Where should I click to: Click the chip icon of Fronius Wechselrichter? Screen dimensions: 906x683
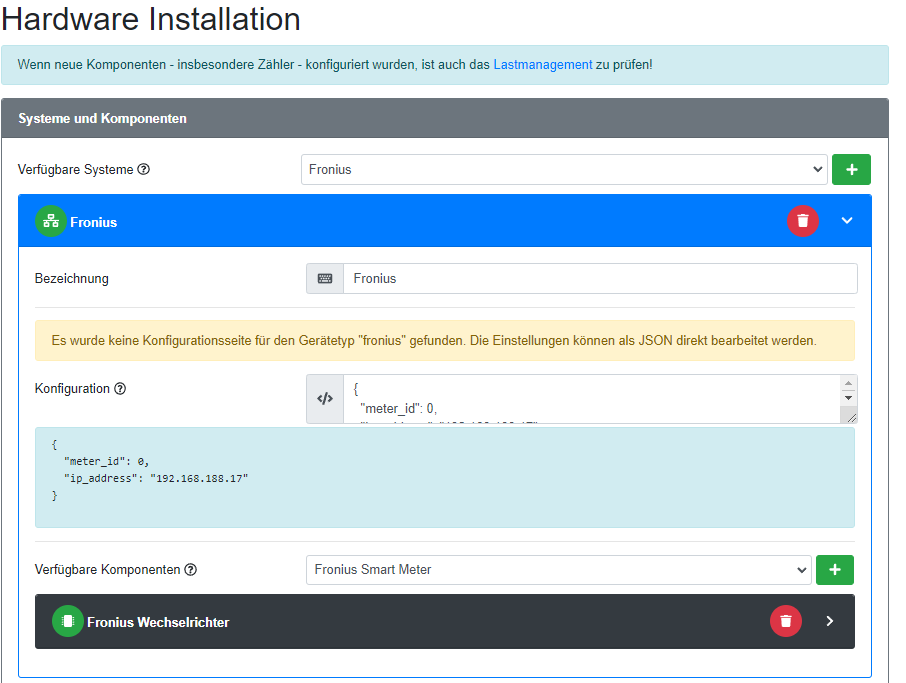(68, 622)
